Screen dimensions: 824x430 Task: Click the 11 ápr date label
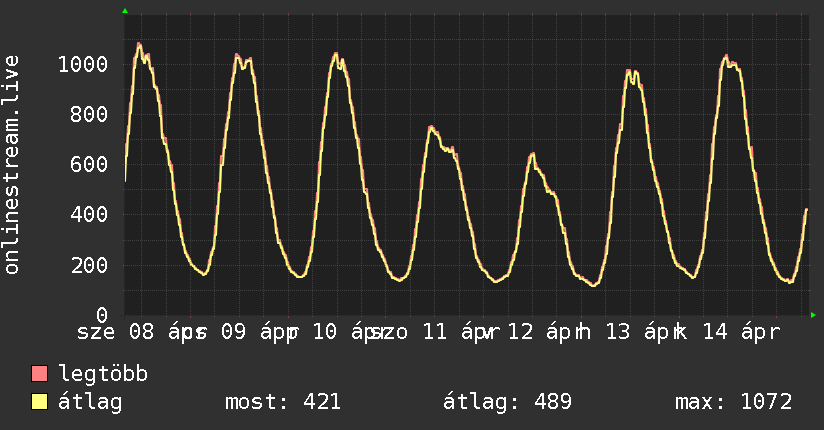coord(461,332)
